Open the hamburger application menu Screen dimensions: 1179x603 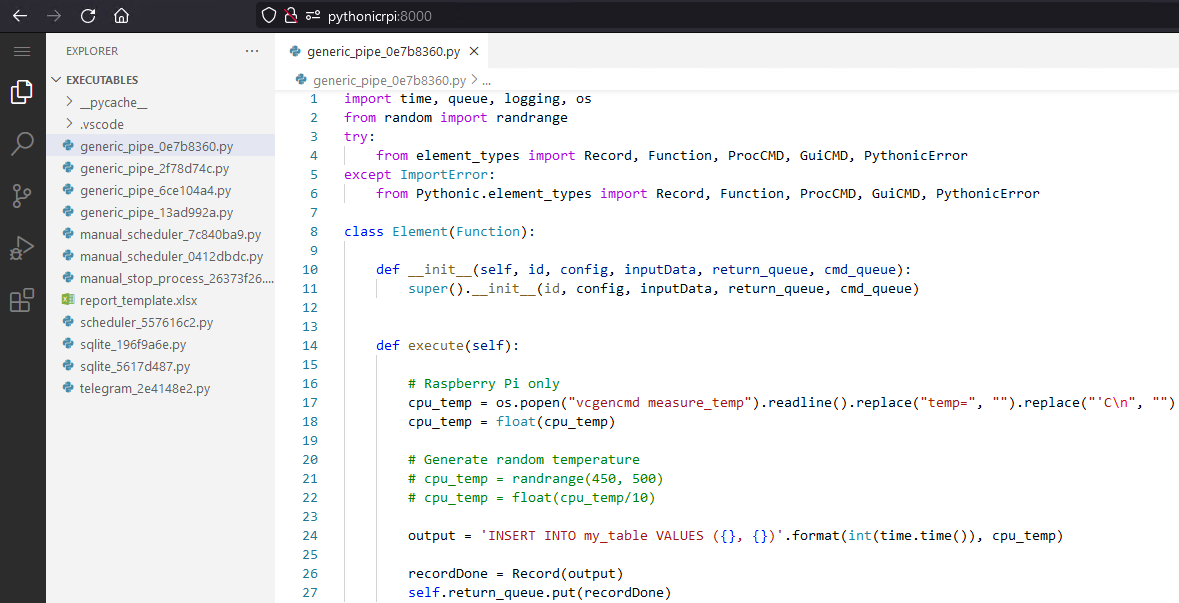coord(22,51)
